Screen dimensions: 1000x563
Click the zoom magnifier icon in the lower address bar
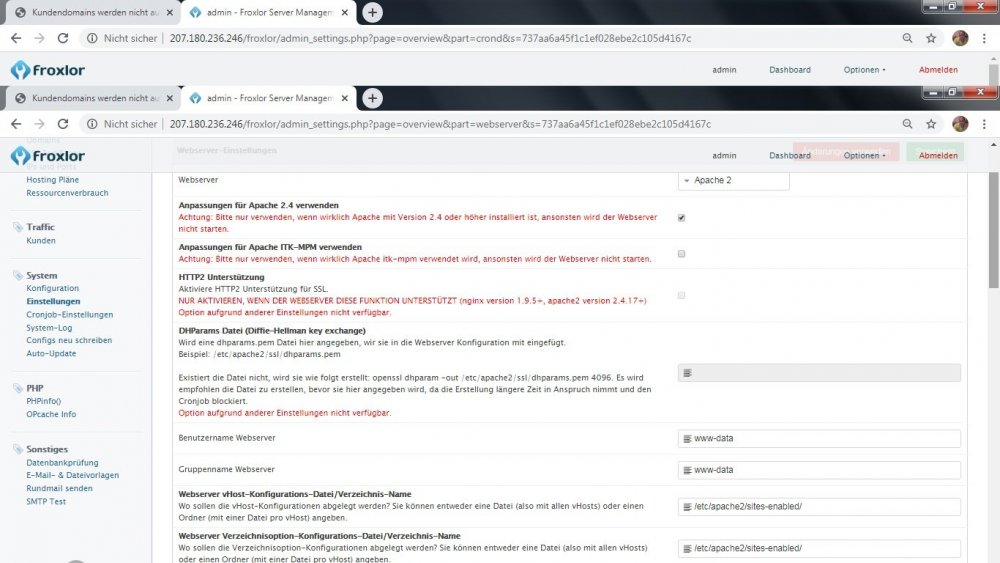907,124
